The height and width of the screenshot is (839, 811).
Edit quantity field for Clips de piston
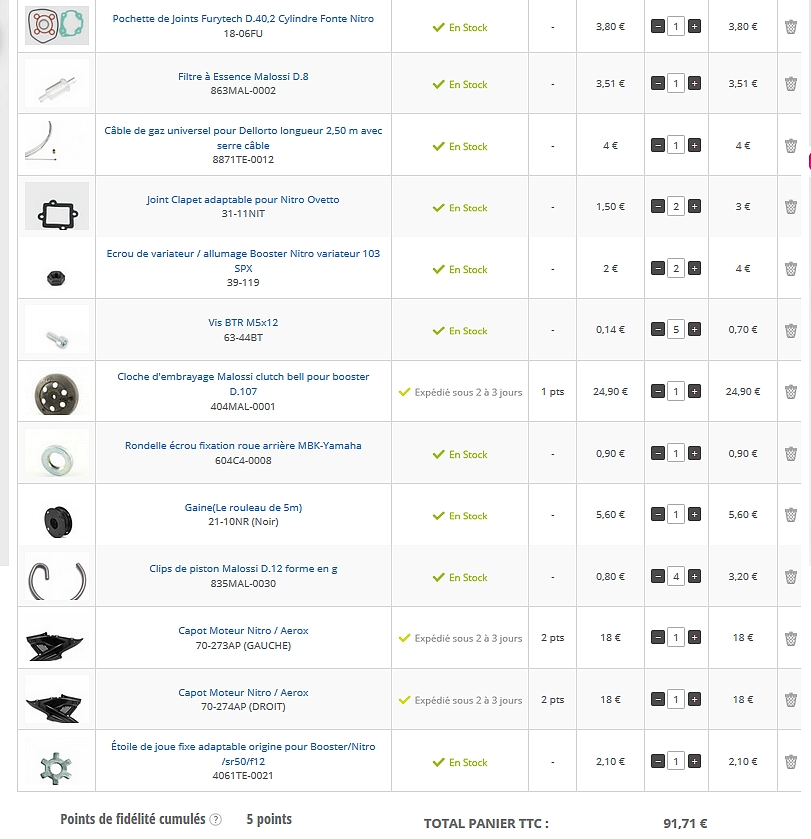pyautogui.click(x=676, y=576)
